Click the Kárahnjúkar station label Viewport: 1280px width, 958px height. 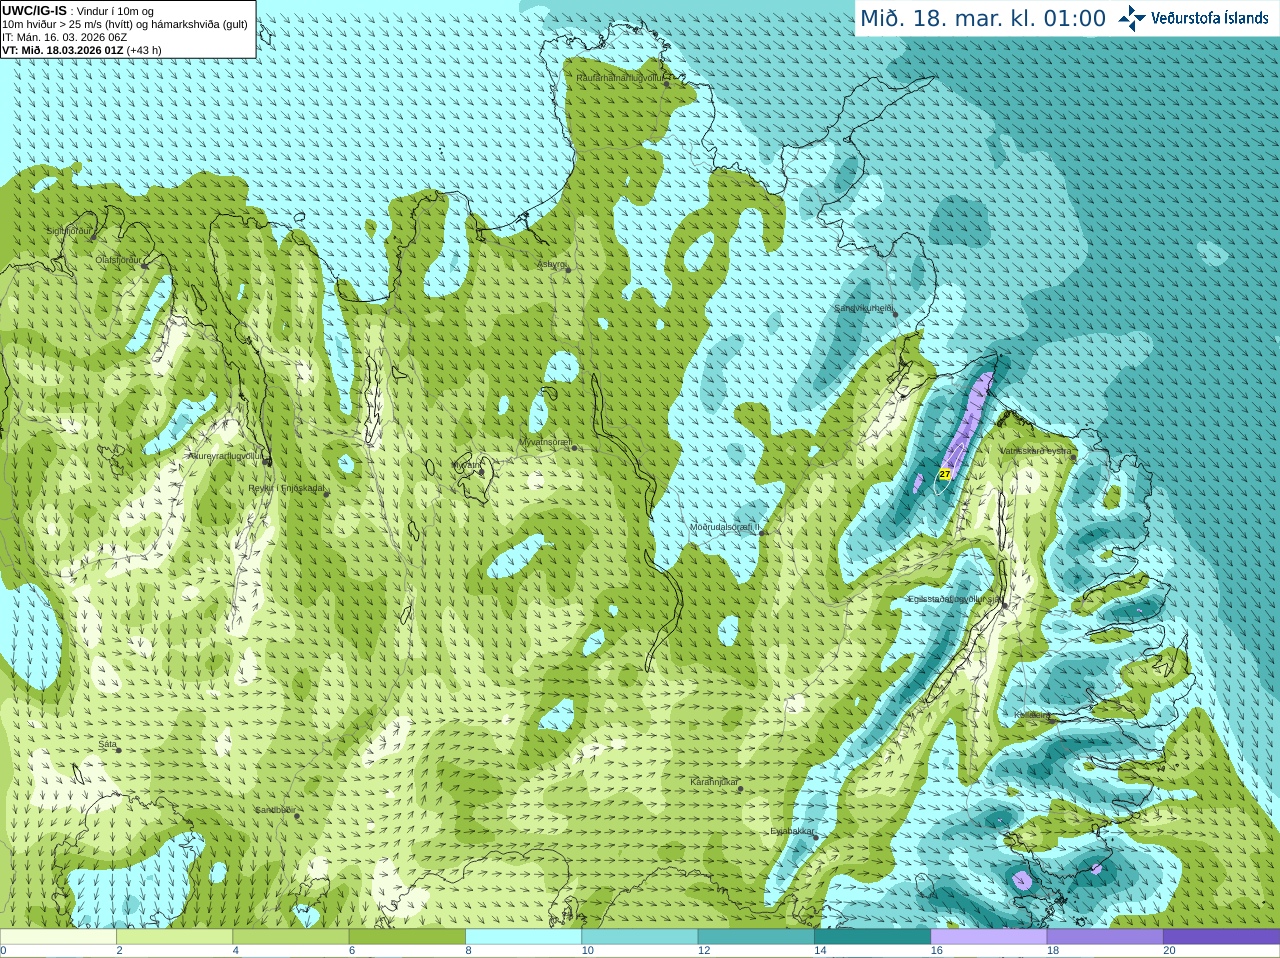coord(714,782)
